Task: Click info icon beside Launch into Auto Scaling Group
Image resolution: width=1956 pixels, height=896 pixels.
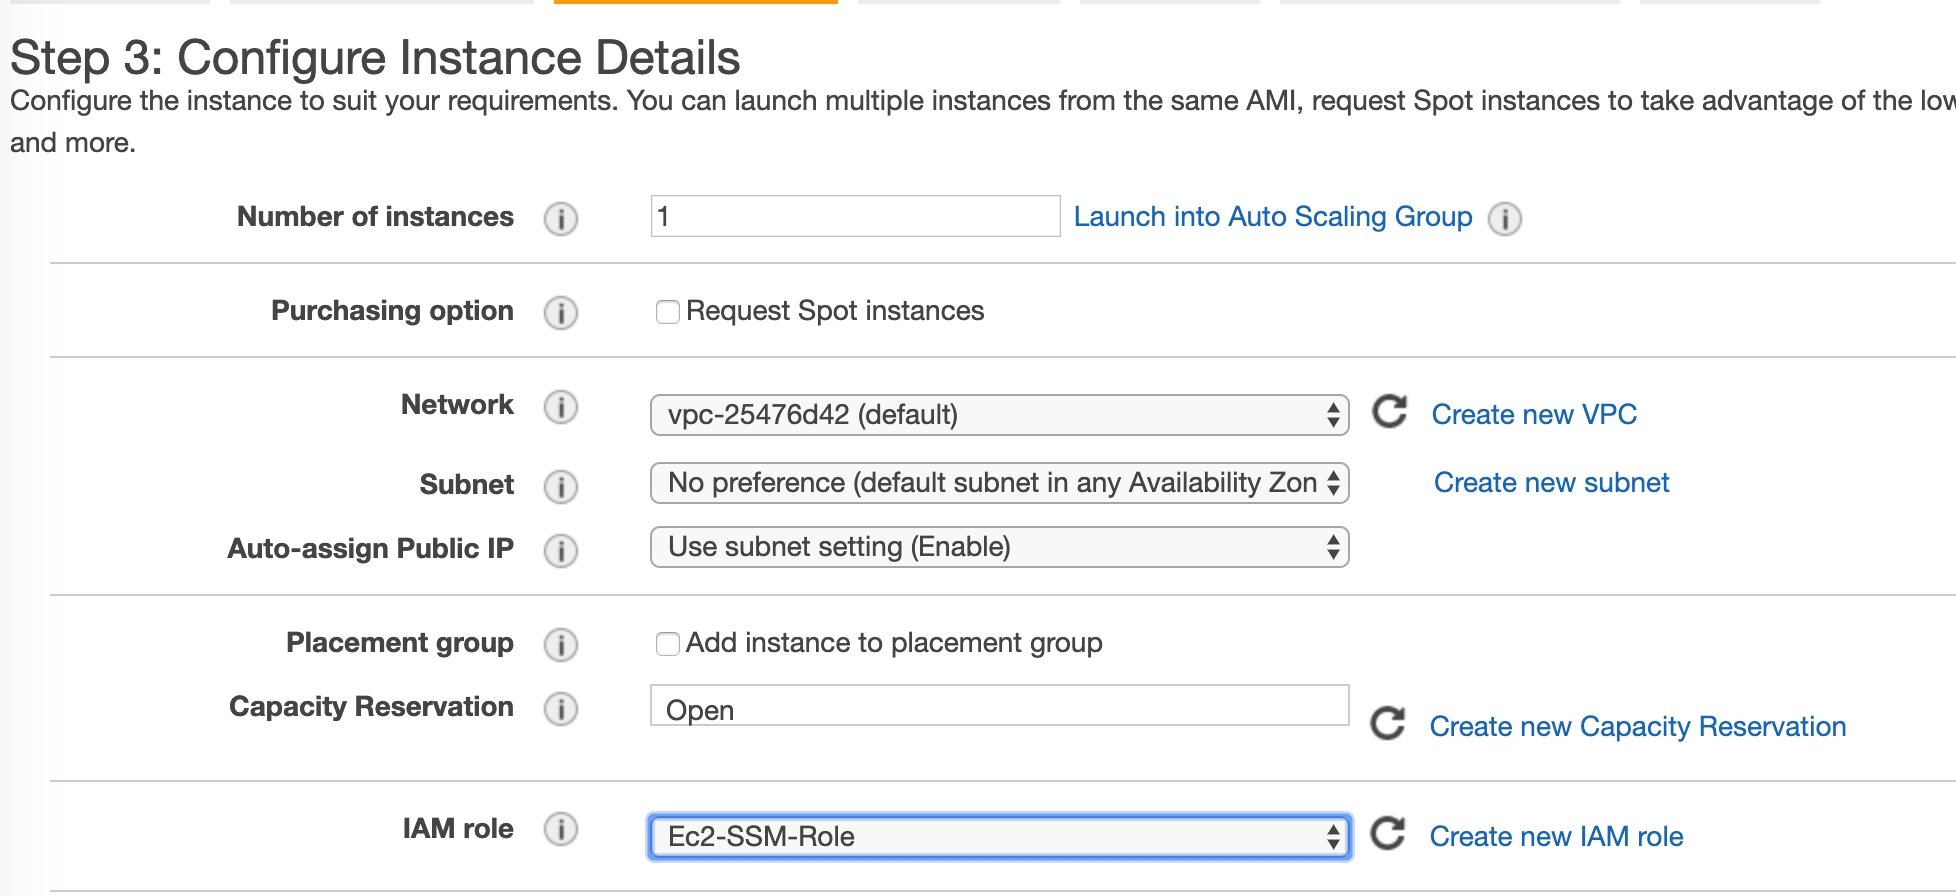Action: [1504, 218]
